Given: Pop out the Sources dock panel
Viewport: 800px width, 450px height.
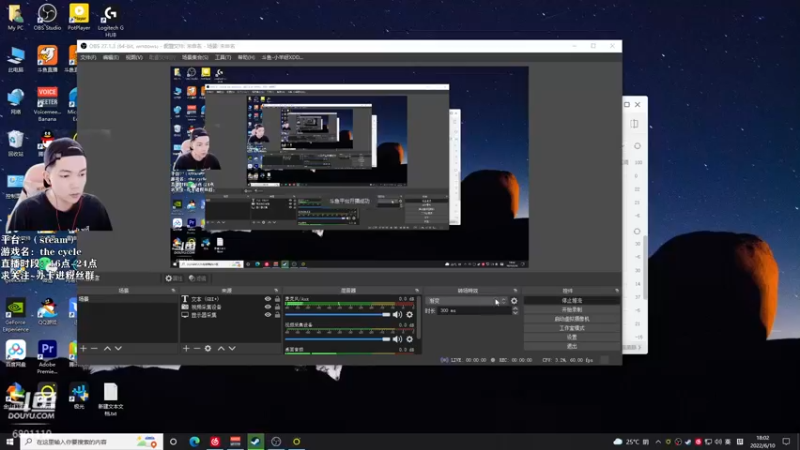Looking at the screenshot, I should pyautogui.click(x=276, y=291).
